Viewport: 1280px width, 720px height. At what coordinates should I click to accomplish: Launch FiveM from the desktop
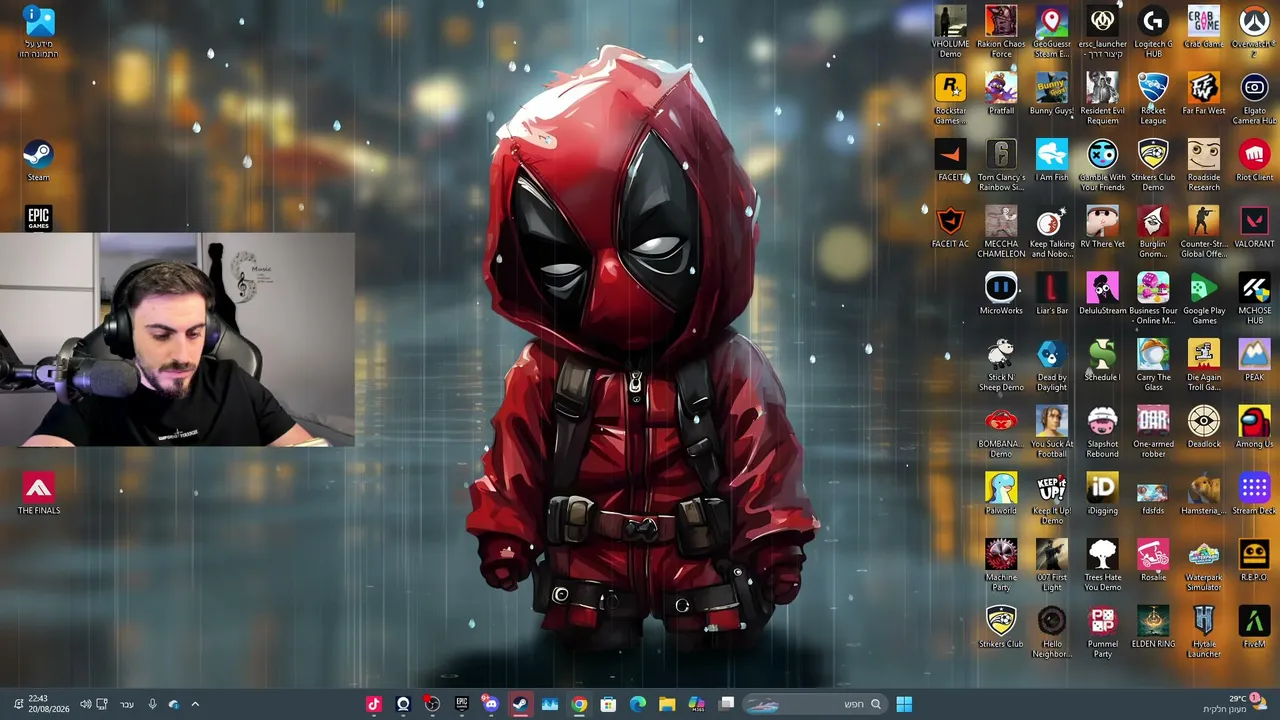click(1254, 627)
